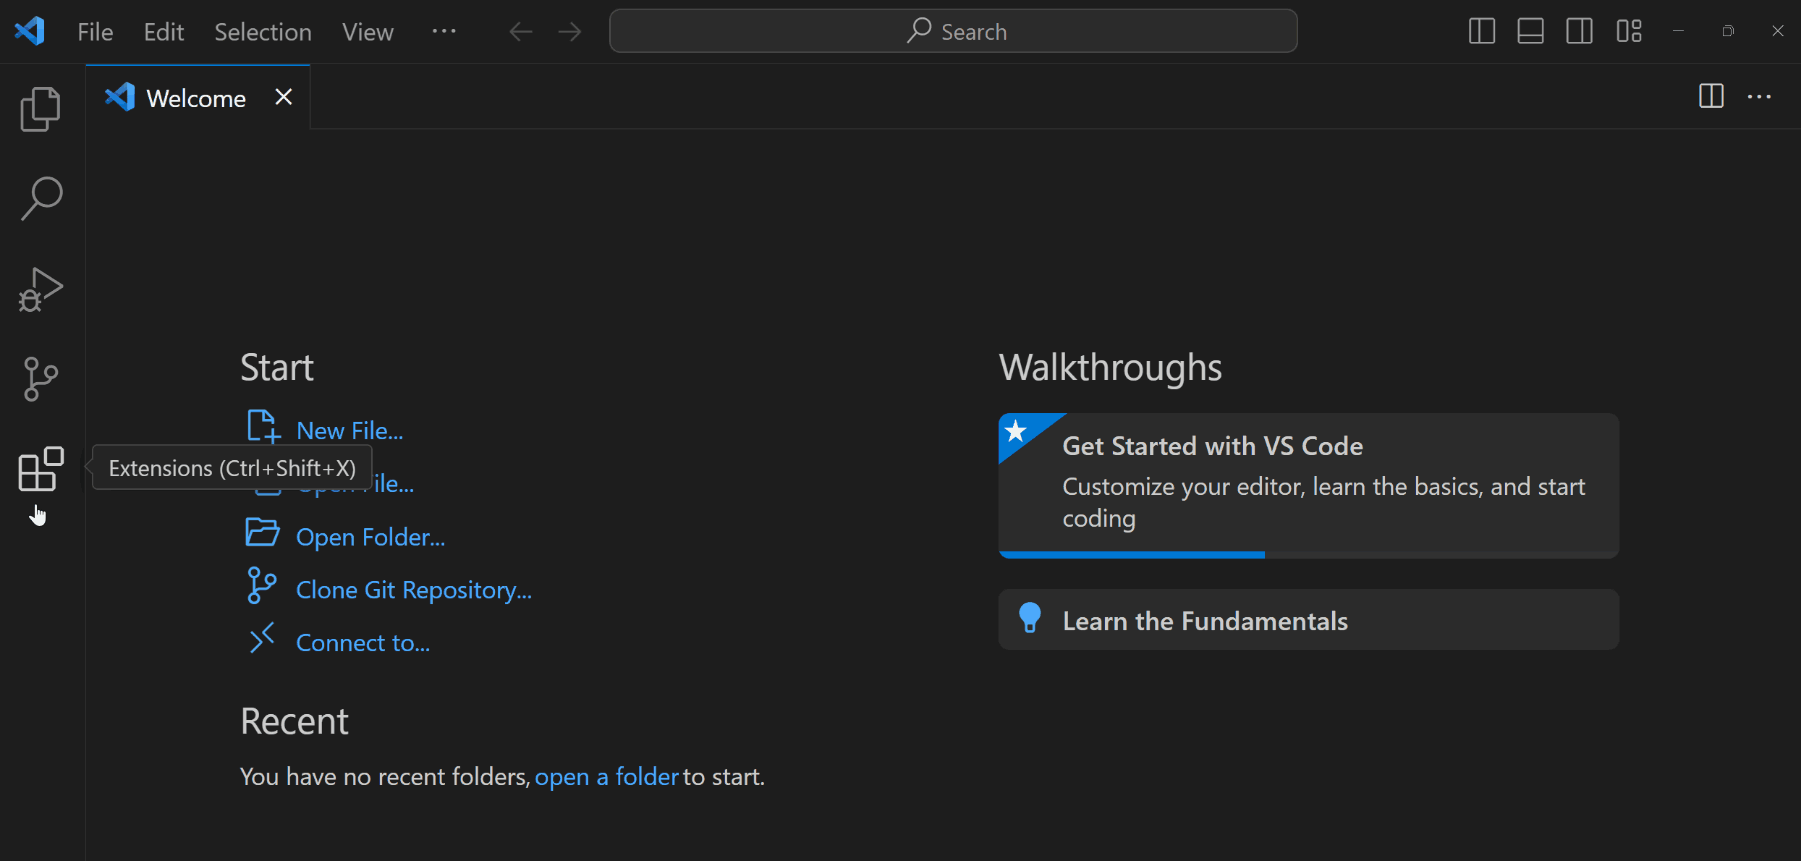Click the Split Editor Right icon
This screenshot has height=861, width=1801.
coord(1711,97)
